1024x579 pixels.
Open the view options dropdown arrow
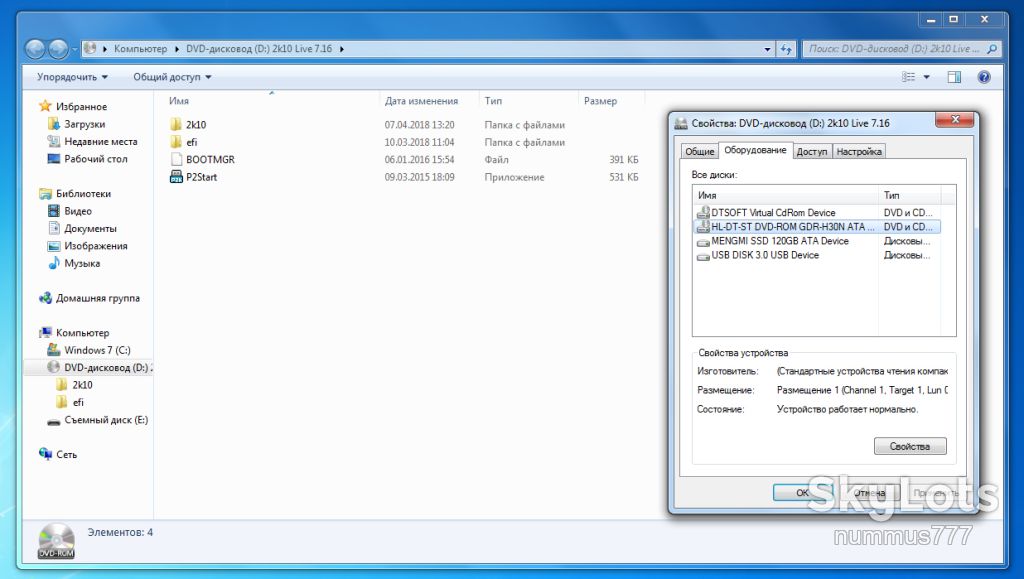(926, 77)
